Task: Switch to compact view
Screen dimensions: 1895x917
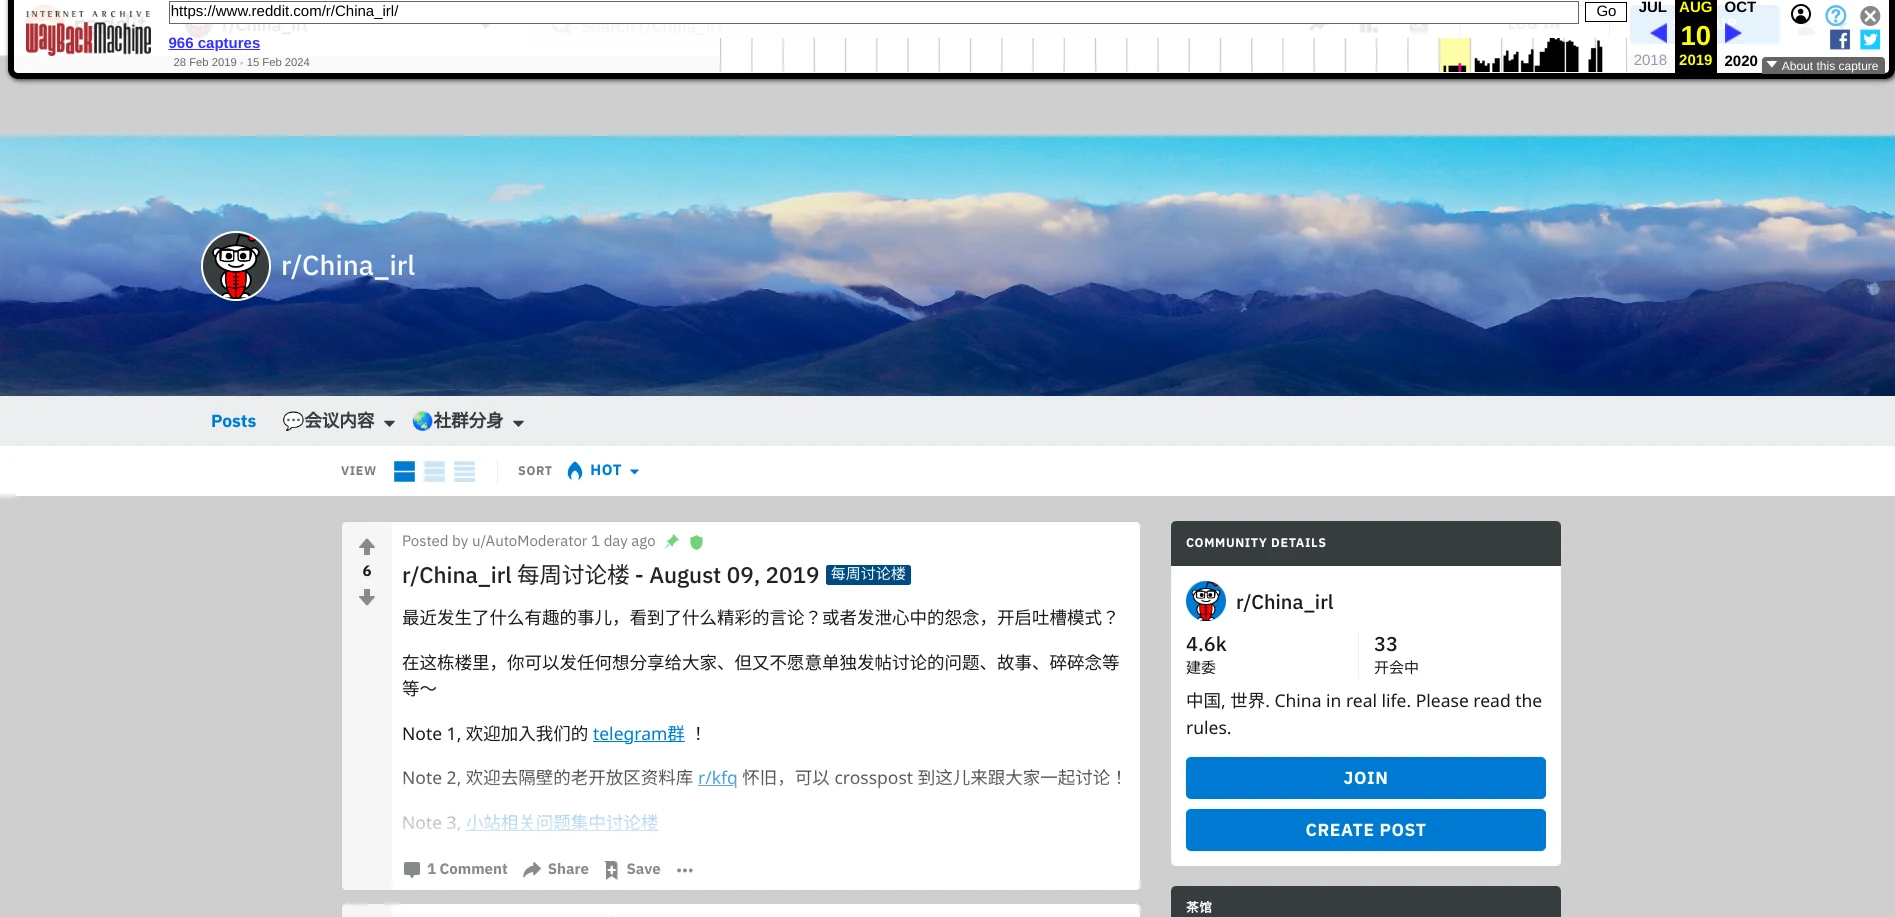Action: [x=464, y=471]
